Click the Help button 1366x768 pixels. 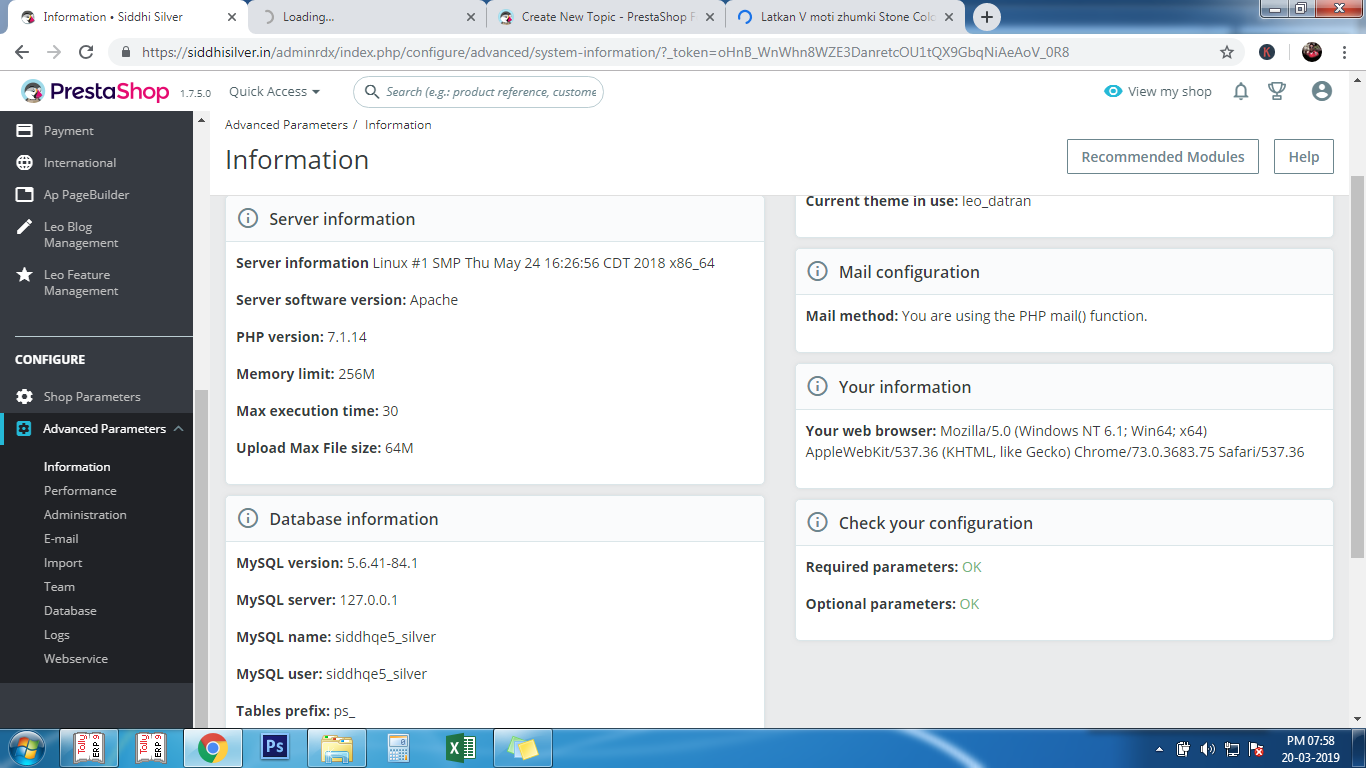pos(1304,157)
